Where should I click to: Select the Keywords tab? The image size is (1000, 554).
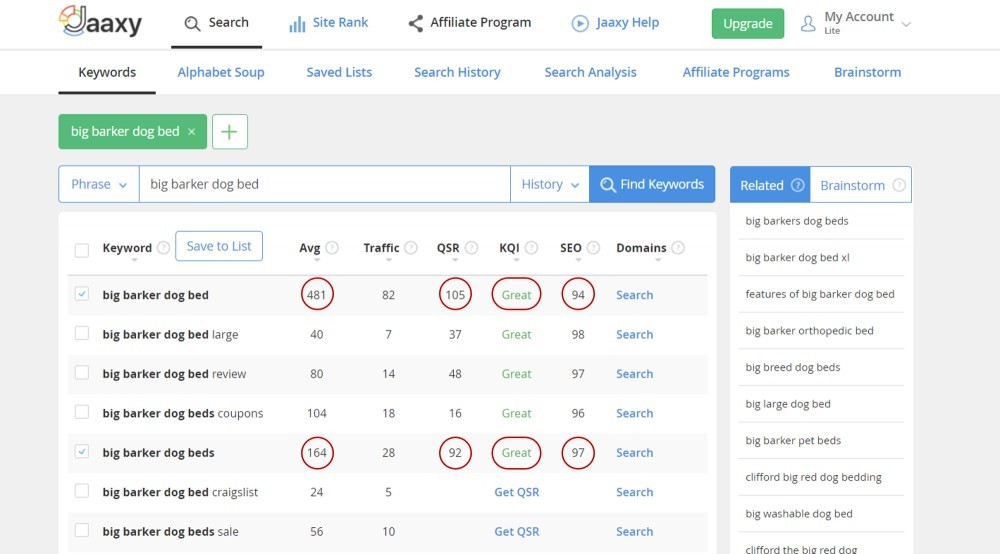coord(107,72)
